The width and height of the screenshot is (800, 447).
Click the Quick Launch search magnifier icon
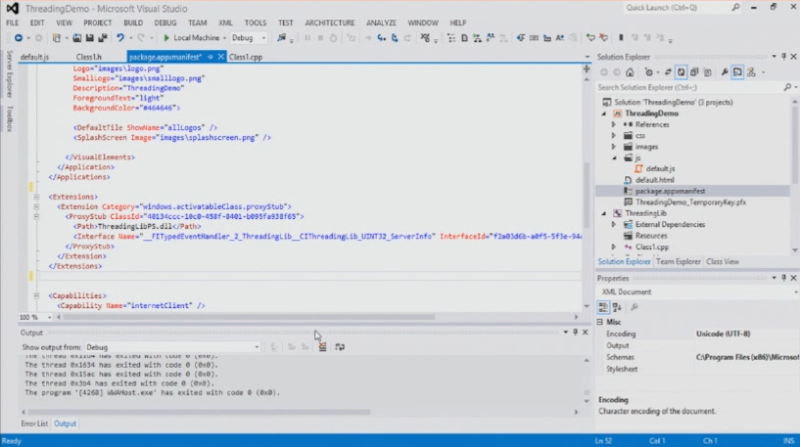click(x=735, y=8)
